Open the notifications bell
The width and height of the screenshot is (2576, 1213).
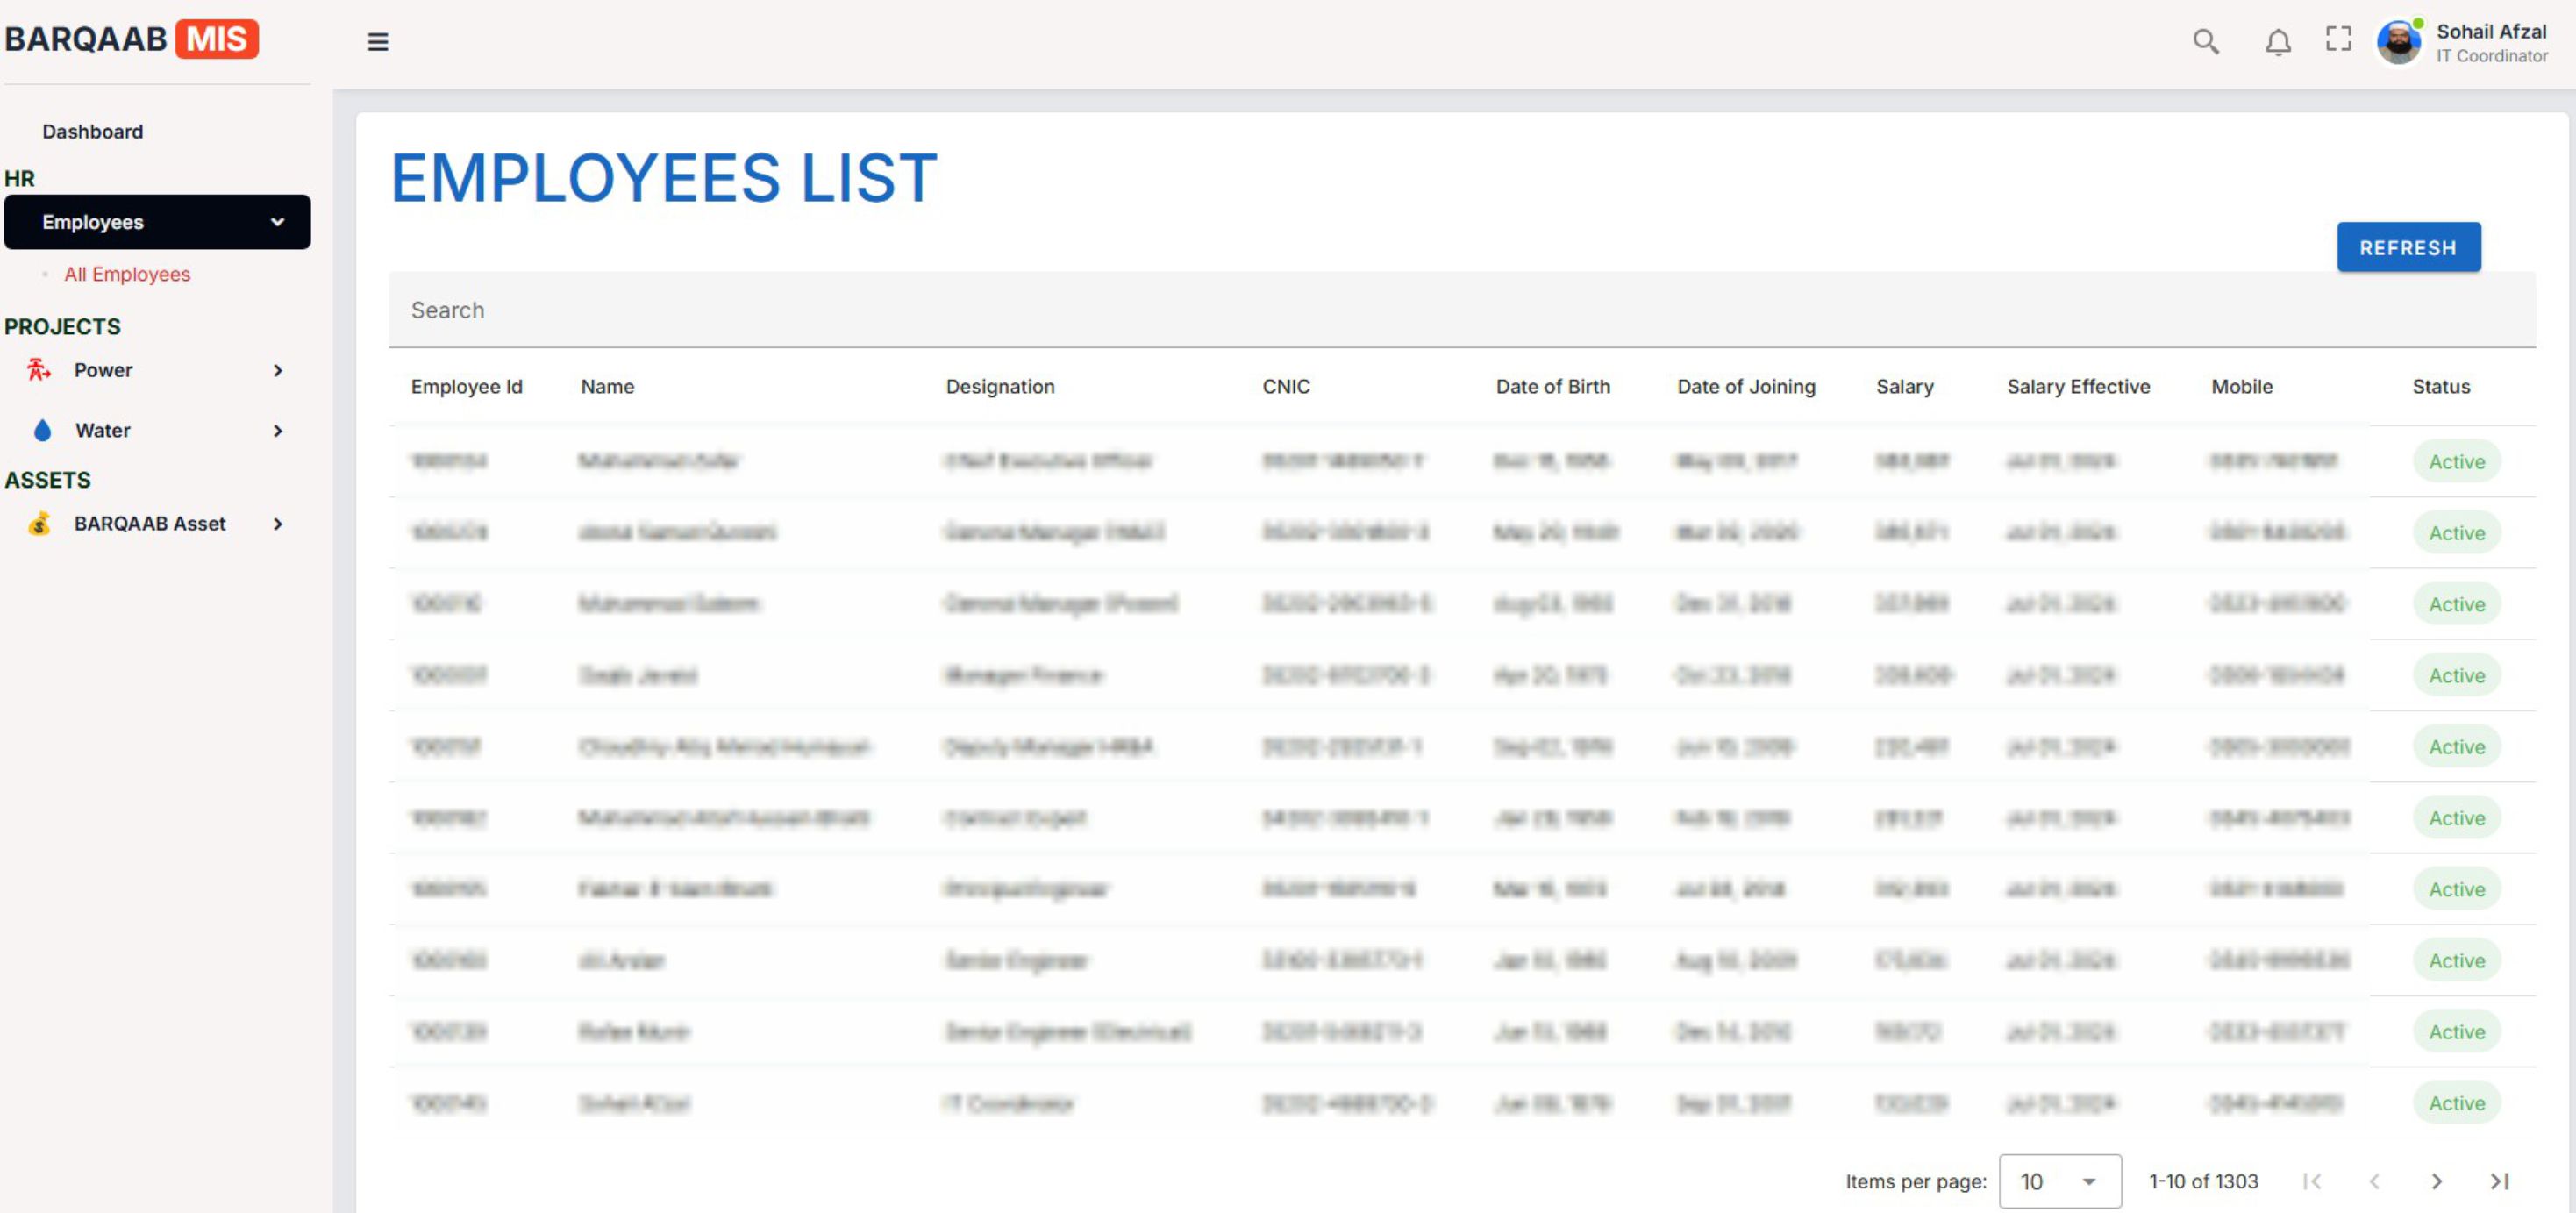(x=2277, y=42)
